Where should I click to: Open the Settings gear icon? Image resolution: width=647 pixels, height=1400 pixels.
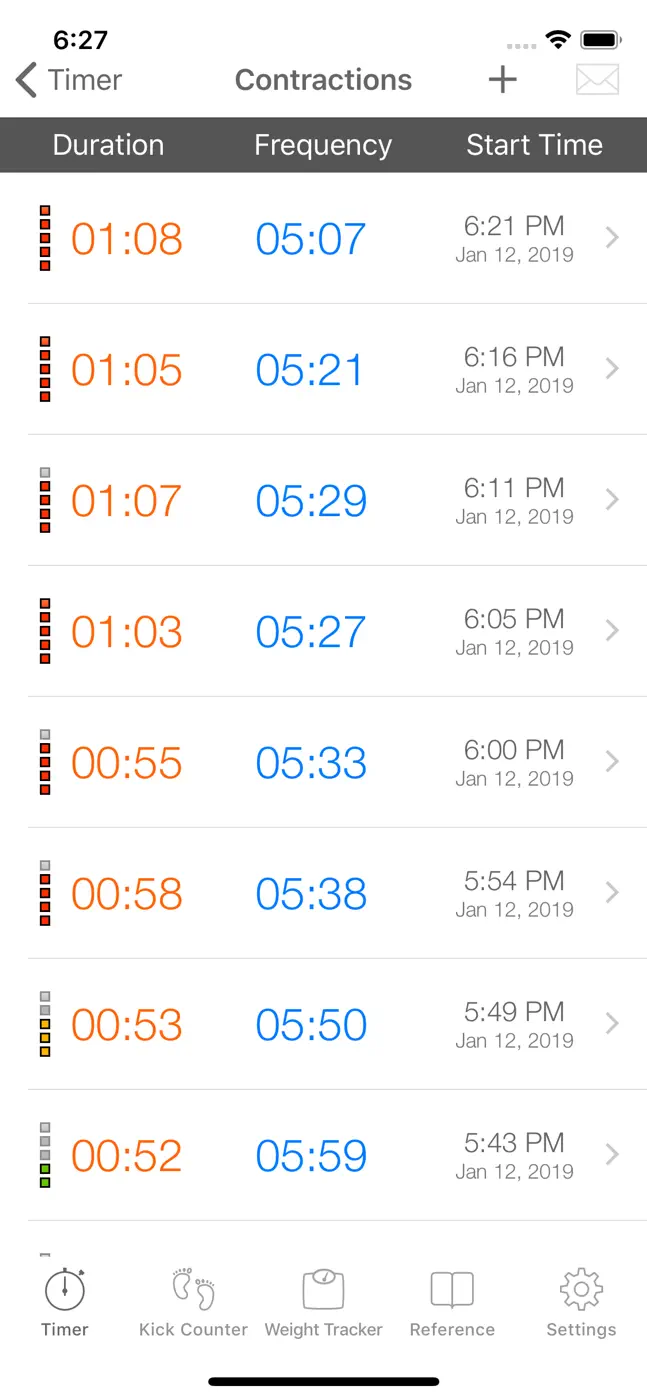[x=581, y=1290]
